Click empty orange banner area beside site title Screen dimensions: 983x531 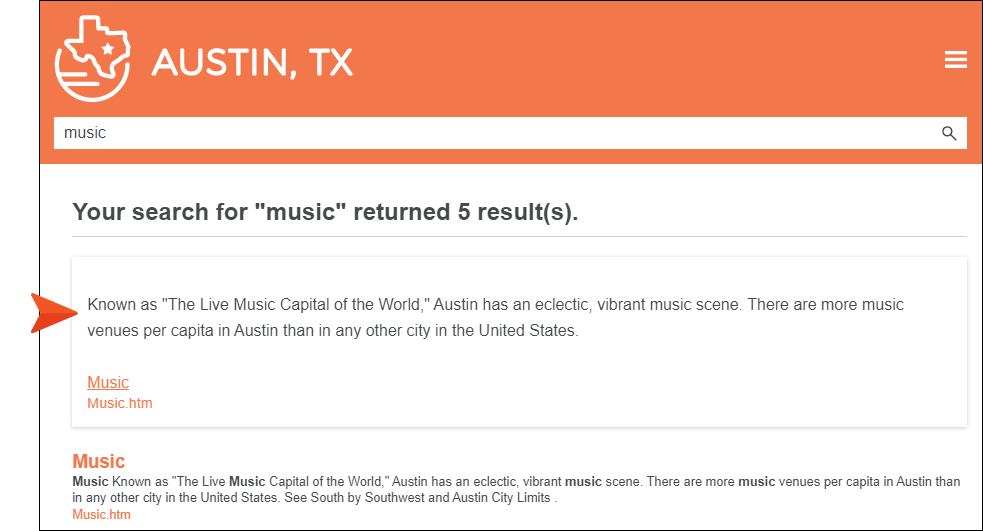640,60
